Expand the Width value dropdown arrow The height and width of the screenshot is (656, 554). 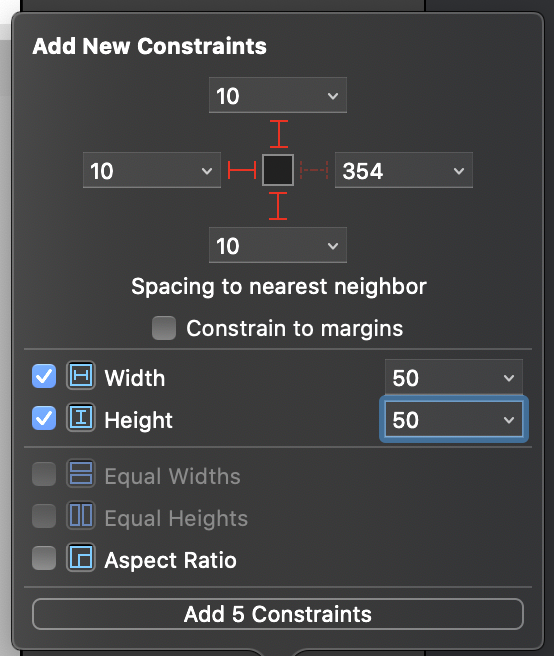509,378
